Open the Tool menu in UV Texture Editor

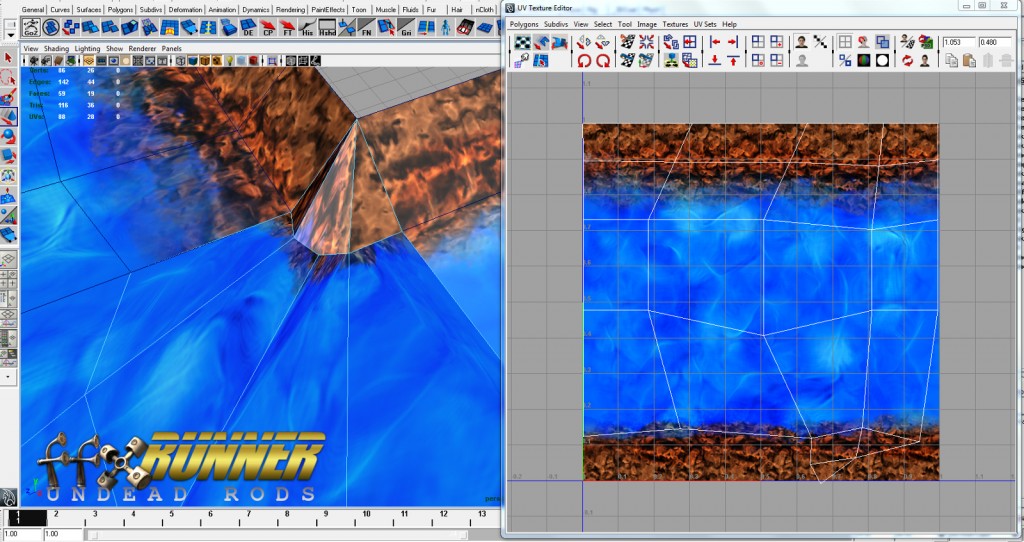point(624,24)
